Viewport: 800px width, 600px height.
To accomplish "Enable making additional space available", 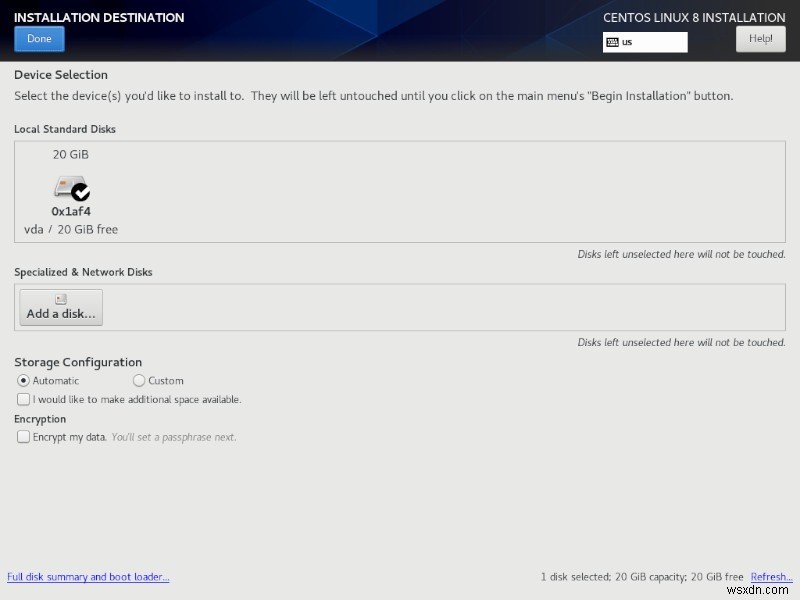I will point(23,399).
